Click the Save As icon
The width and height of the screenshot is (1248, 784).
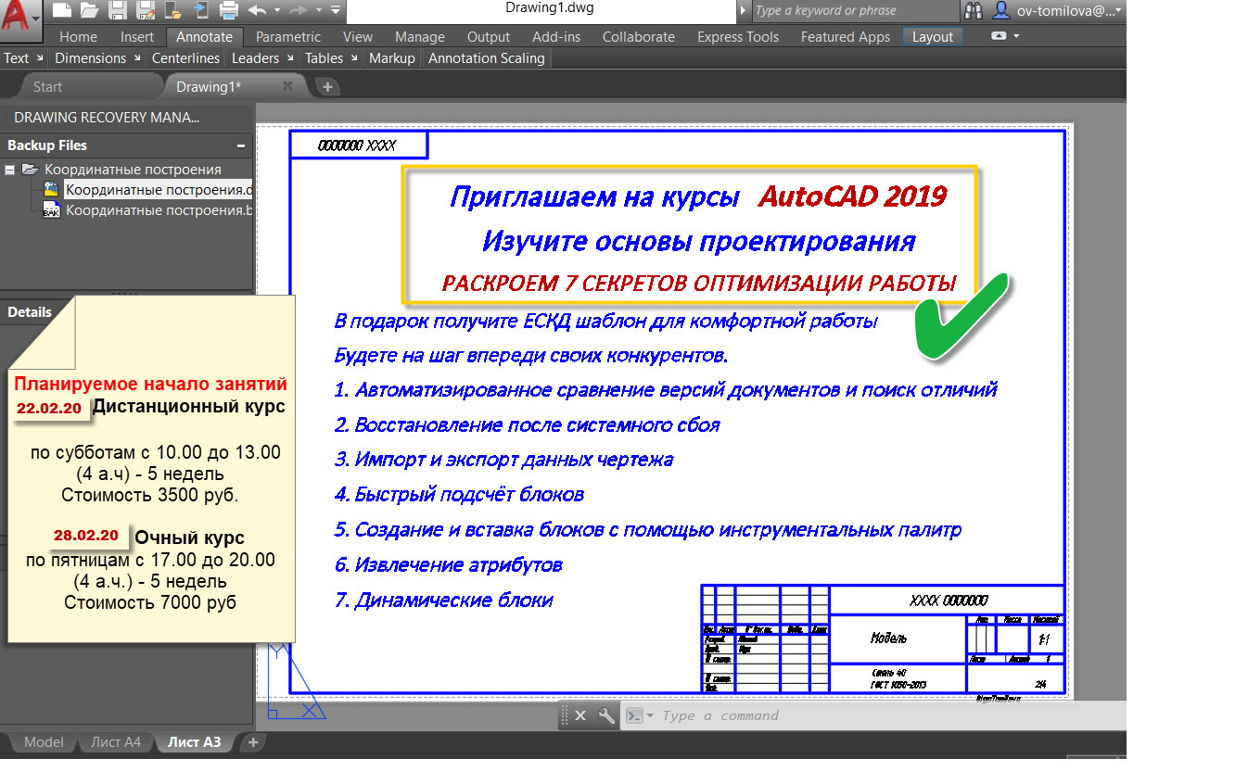[146, 11]
